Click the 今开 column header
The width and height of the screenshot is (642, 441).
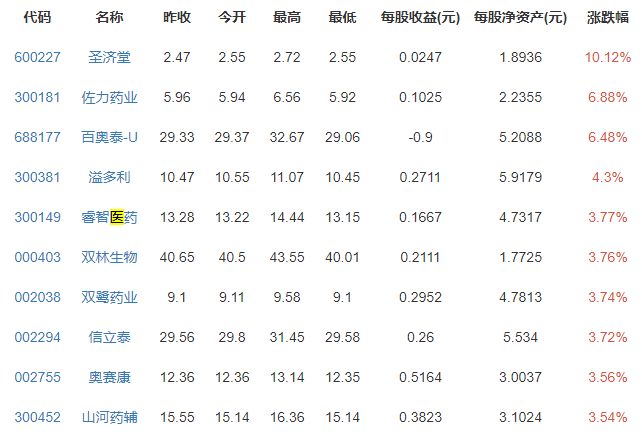[x=232, y=17]
